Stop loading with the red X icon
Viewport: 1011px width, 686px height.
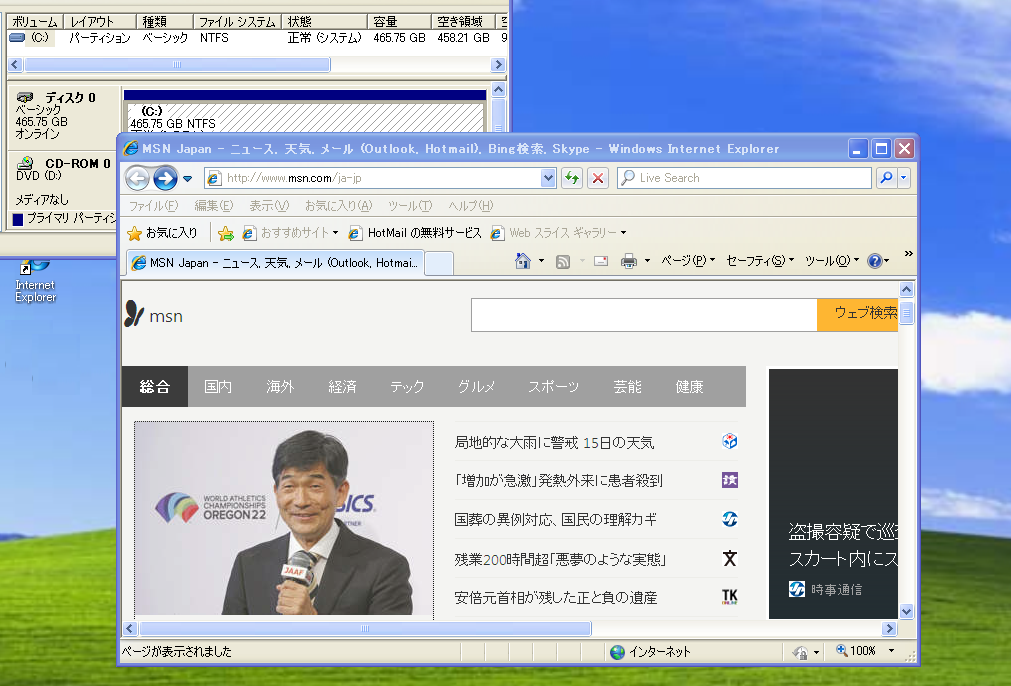(x=598, y=178)
